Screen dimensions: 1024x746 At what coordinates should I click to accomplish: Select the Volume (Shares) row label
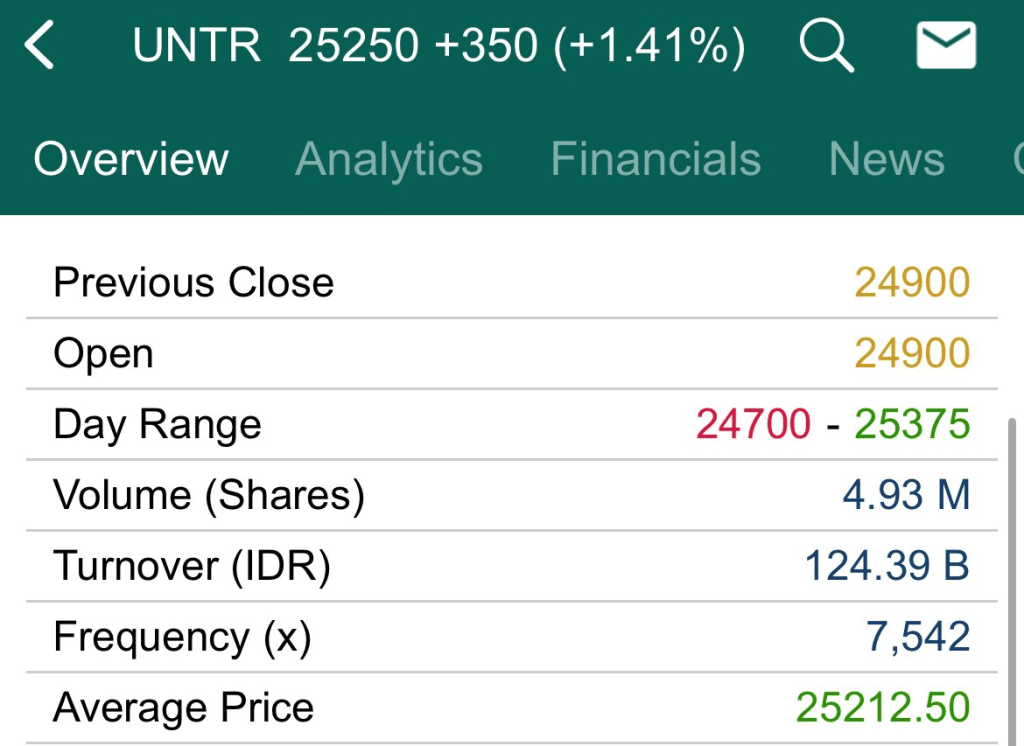coord(208,496)
